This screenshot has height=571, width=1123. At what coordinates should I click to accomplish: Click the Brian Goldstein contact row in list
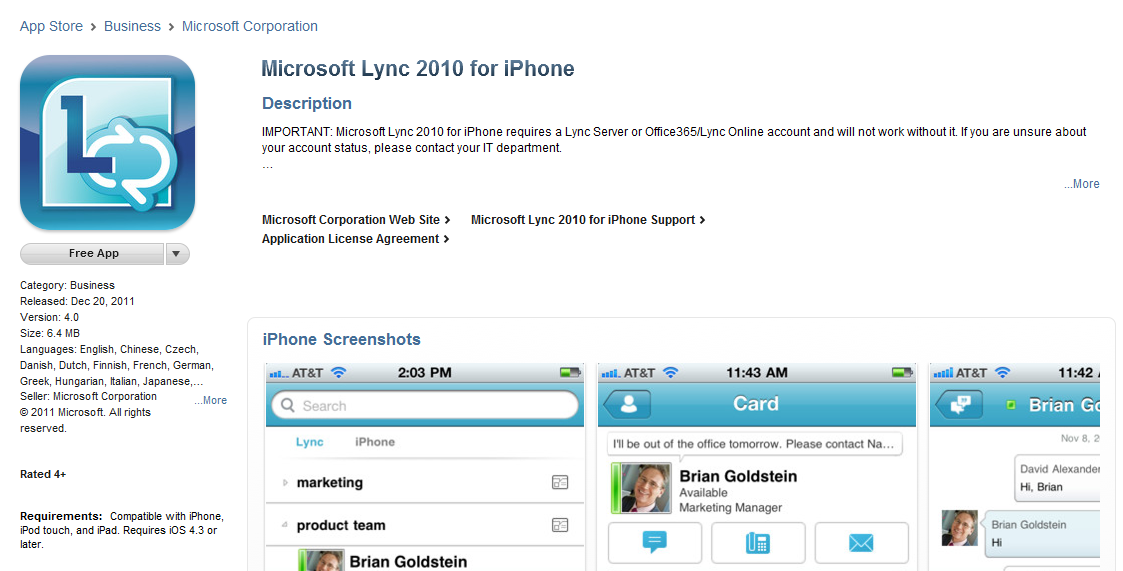425,559
